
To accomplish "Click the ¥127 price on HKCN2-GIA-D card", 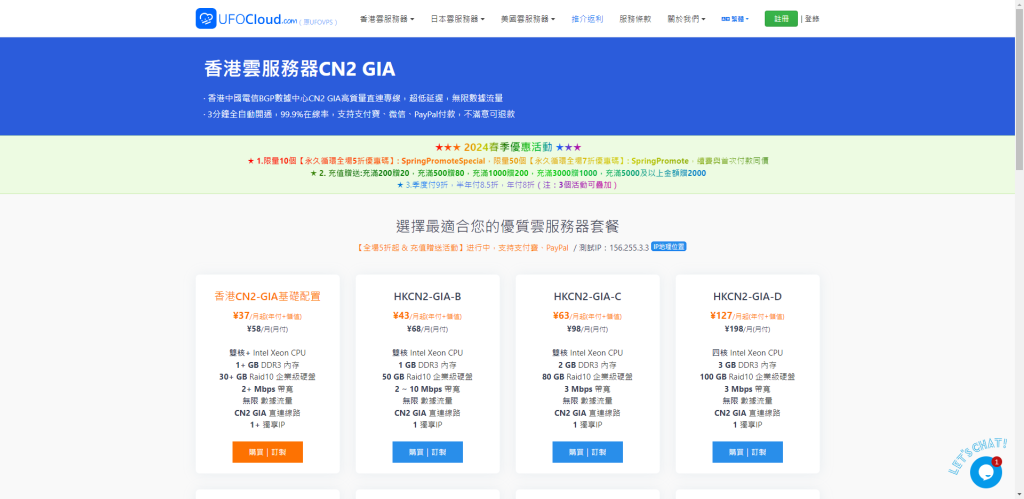I will tap(722, 315).
